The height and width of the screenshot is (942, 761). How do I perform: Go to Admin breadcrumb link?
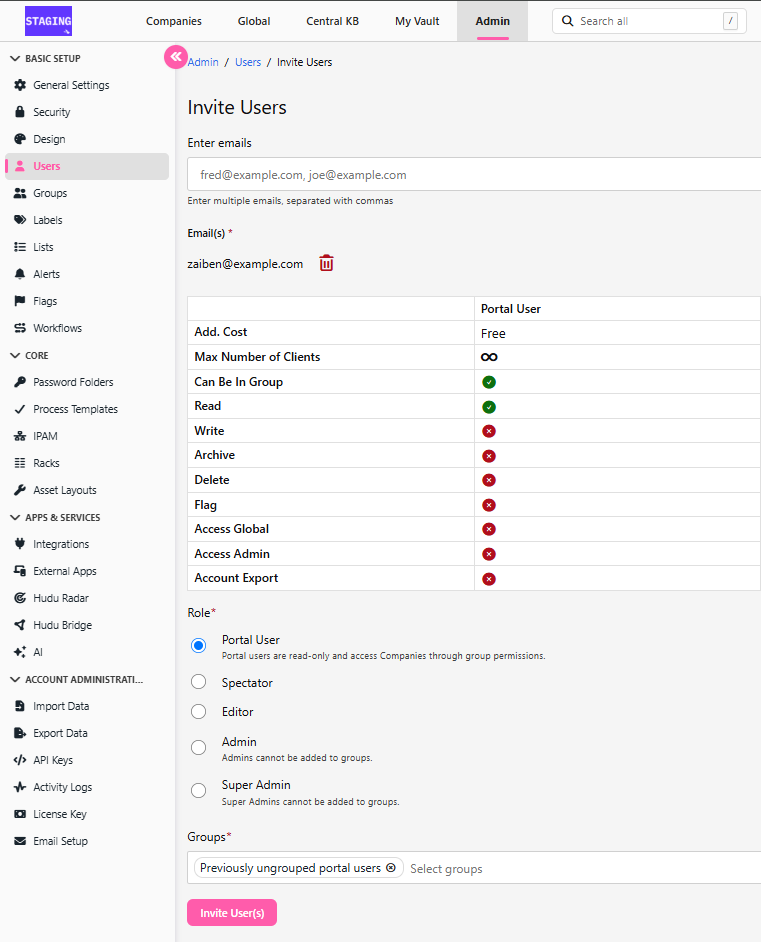(203, 62)
